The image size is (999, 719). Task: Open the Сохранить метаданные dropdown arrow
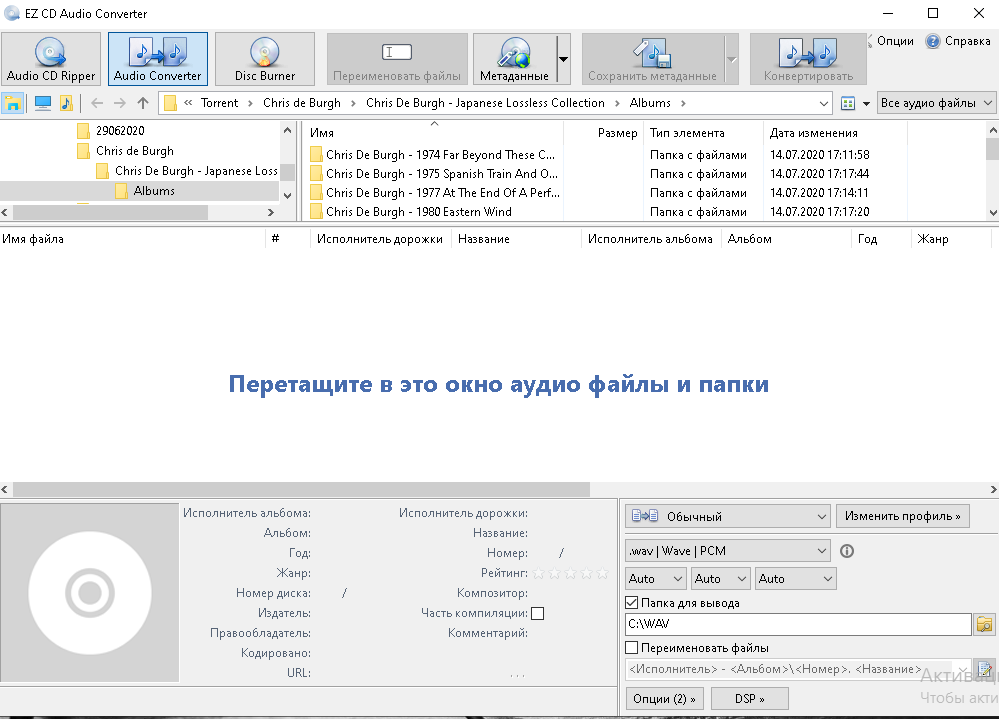point(731,59)
